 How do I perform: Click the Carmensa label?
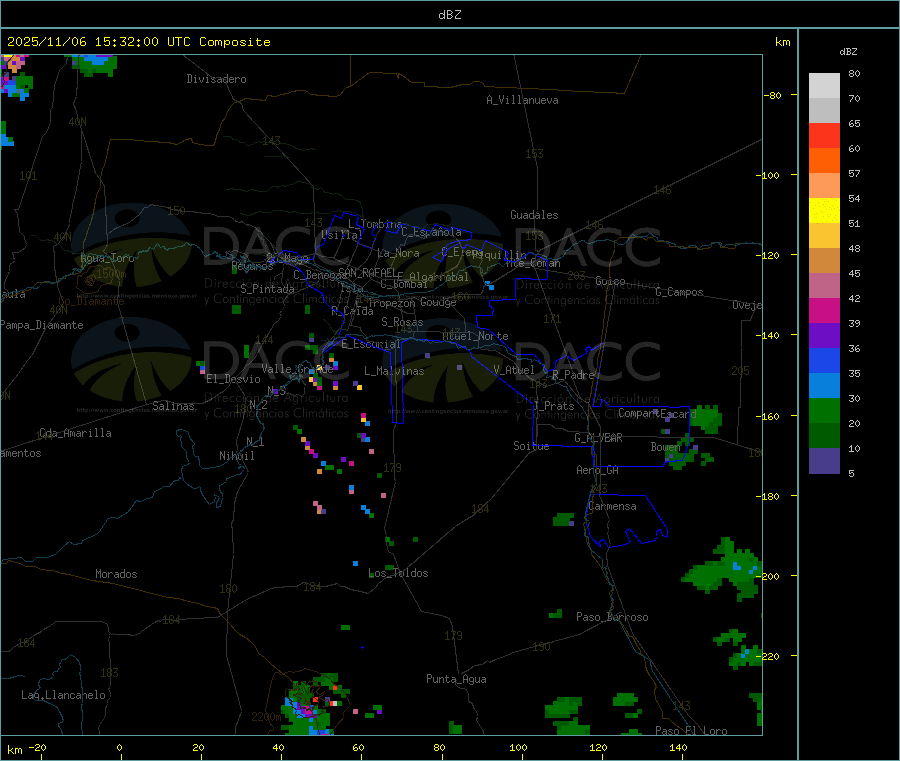tap(612, 506)
